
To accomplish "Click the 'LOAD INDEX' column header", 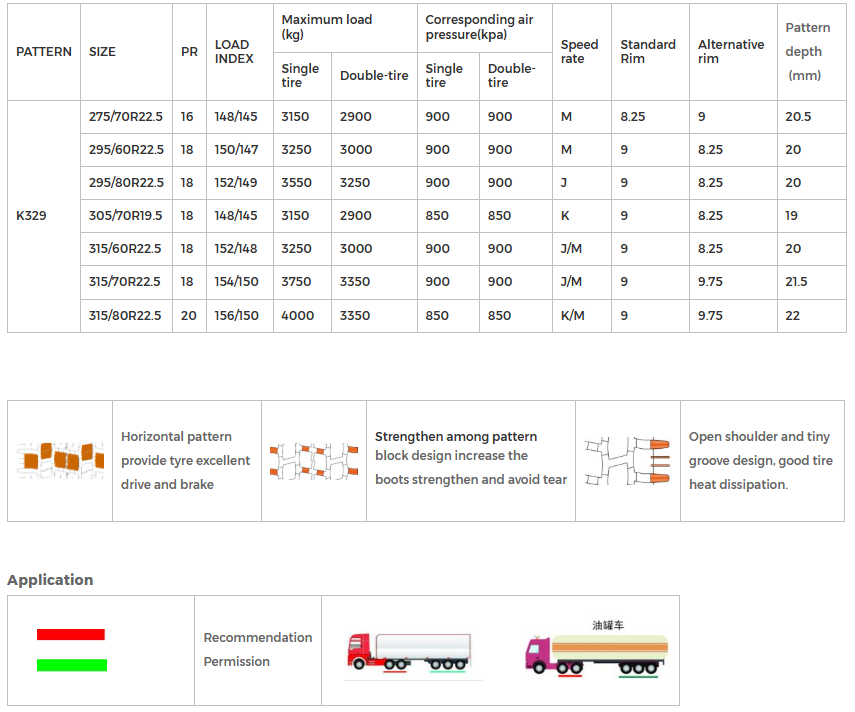I will coord(234,52).
